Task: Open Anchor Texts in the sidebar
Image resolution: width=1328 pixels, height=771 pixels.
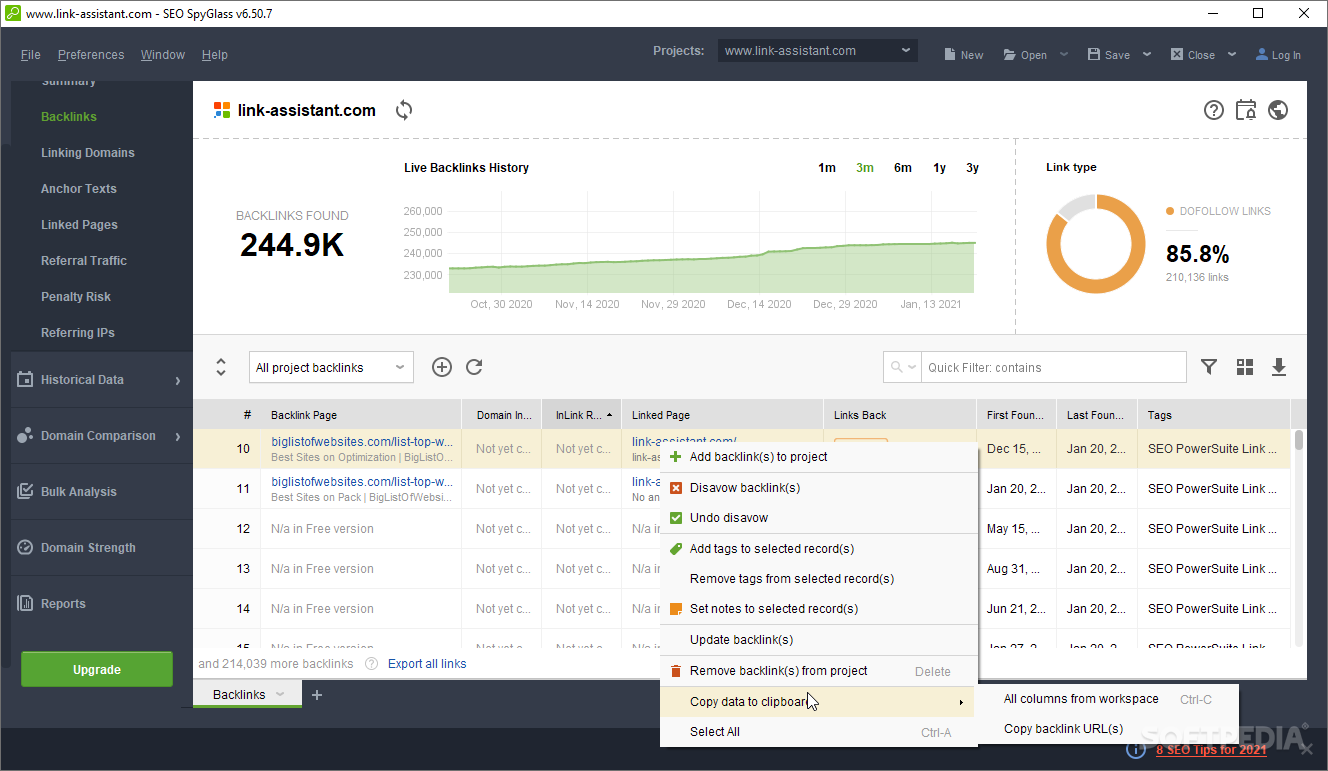Action: [79, 189]
